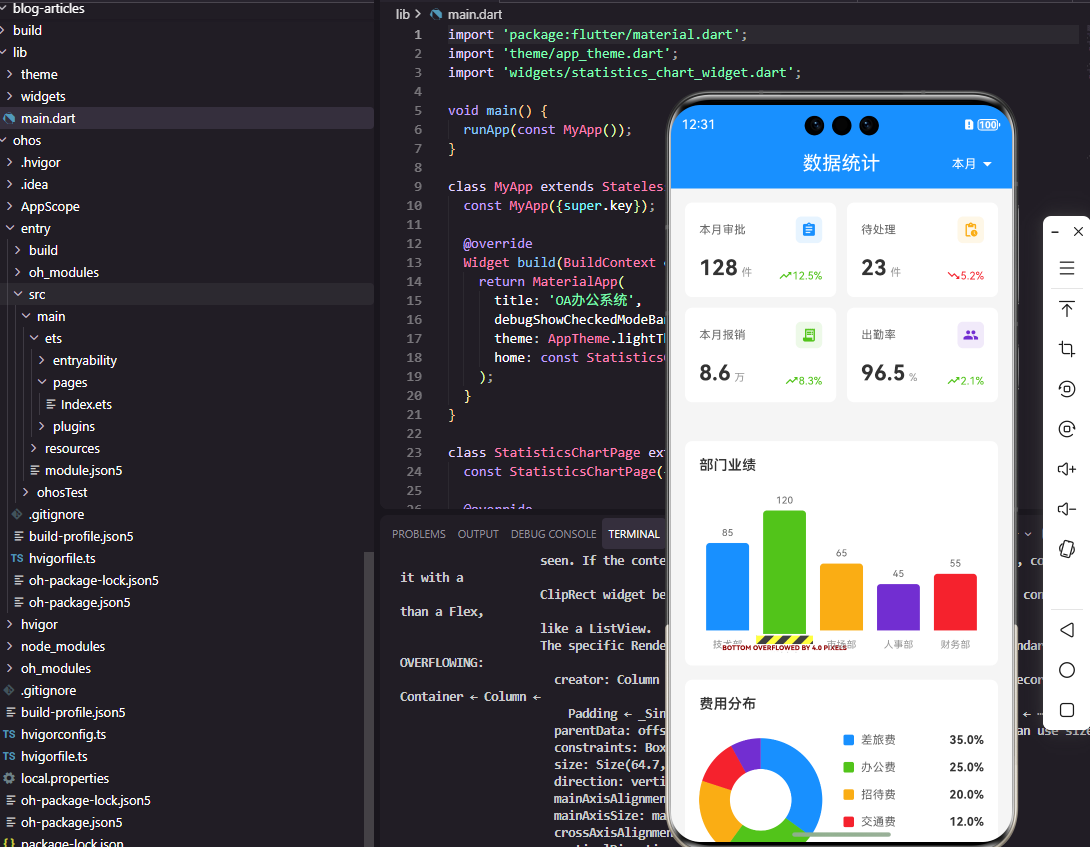The image size is (1090, 847).
Task: Tap the purple people icon on 出勤率 card
Action: (970, 335)
